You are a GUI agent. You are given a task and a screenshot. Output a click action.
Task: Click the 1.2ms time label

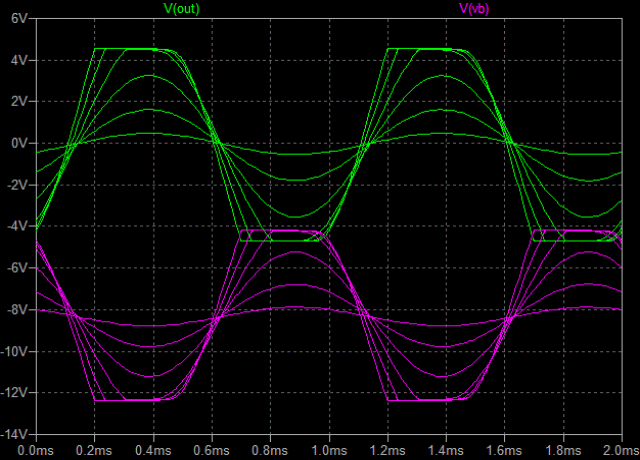[x=387, y=451]
